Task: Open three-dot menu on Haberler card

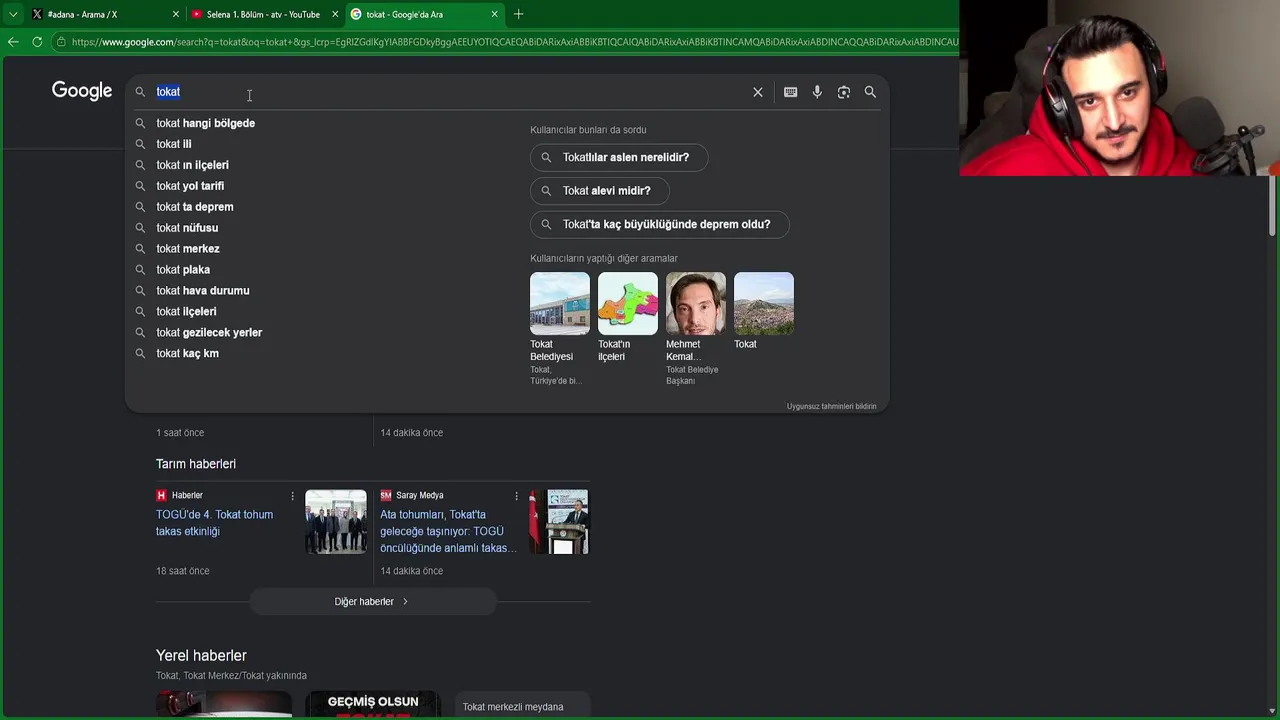Action: pyautogui.click(x=292, y=496)
